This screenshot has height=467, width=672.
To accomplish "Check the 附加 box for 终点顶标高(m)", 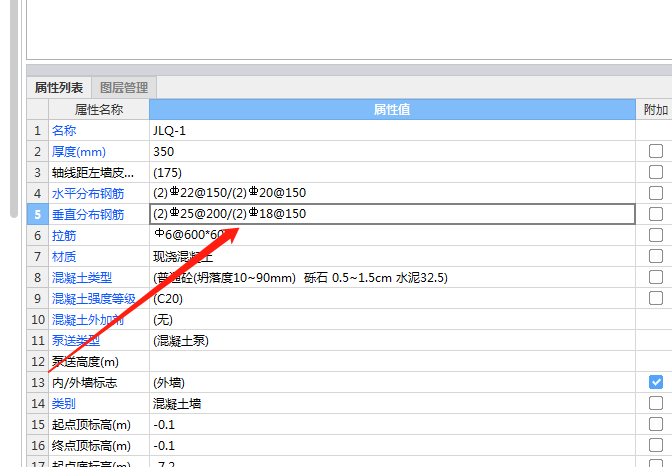I will tap(656, 445).
